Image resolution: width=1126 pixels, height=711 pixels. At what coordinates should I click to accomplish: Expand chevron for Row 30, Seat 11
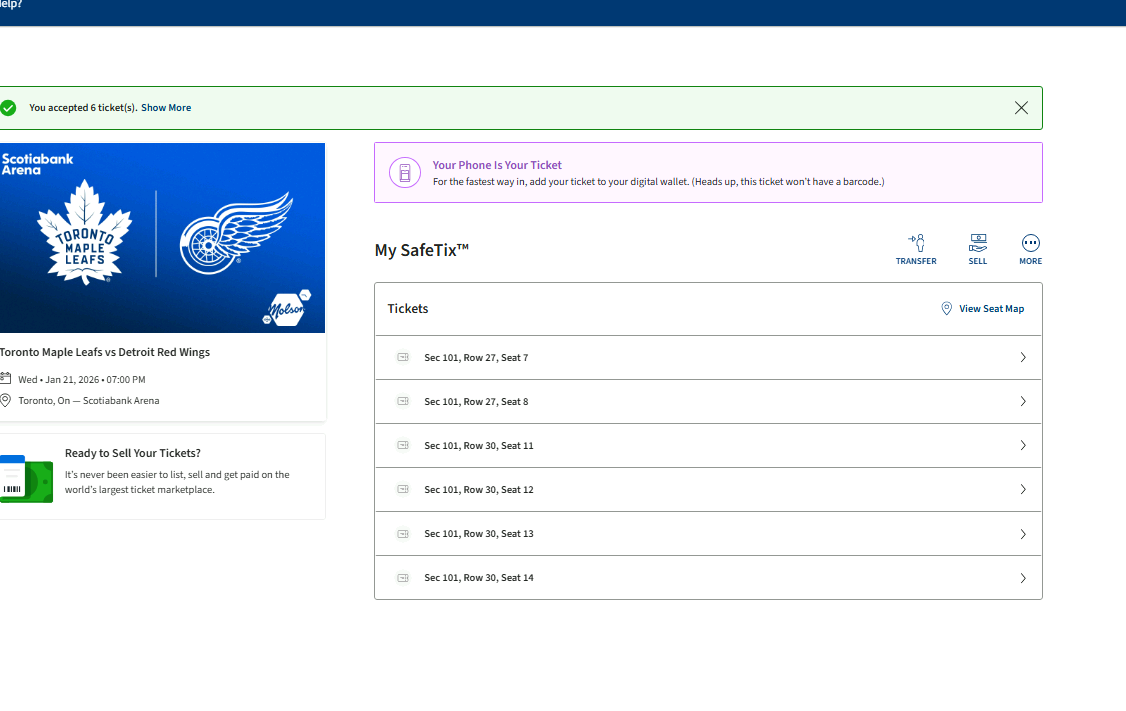(x=1023, y=445)
